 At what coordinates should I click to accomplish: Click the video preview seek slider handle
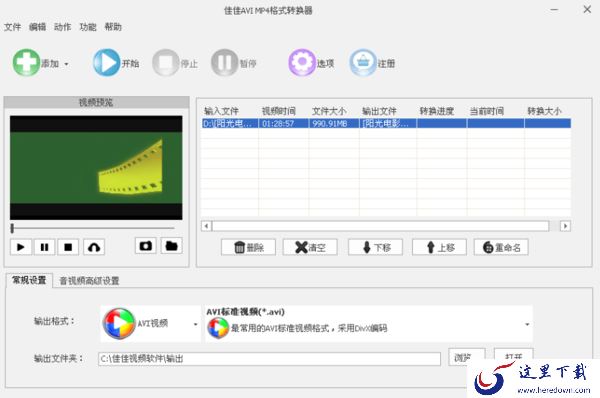pyautogui.click(x=12, y=228)
